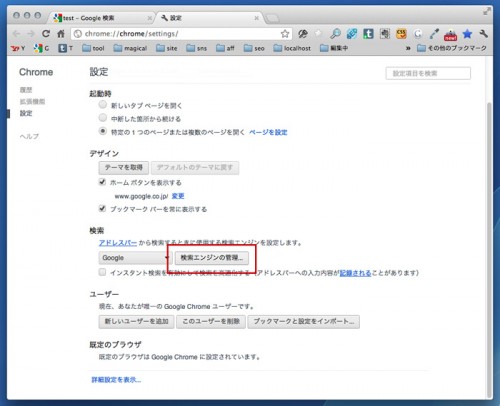
Task: Click the site info icon in address bar
Action: [78, 34]
